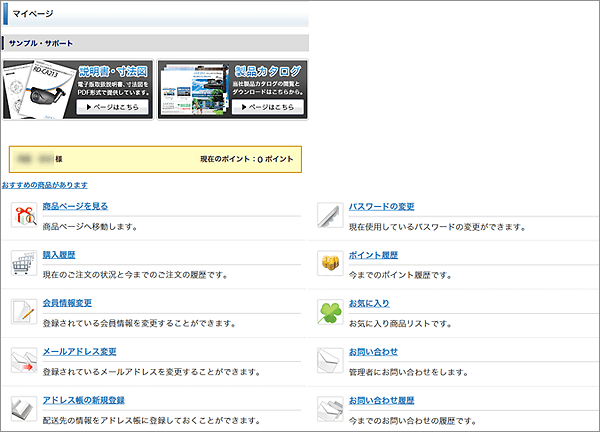Viewport: 600px width, 432px height.
Task: Open the お問い合わせ link
Action: 373,352
